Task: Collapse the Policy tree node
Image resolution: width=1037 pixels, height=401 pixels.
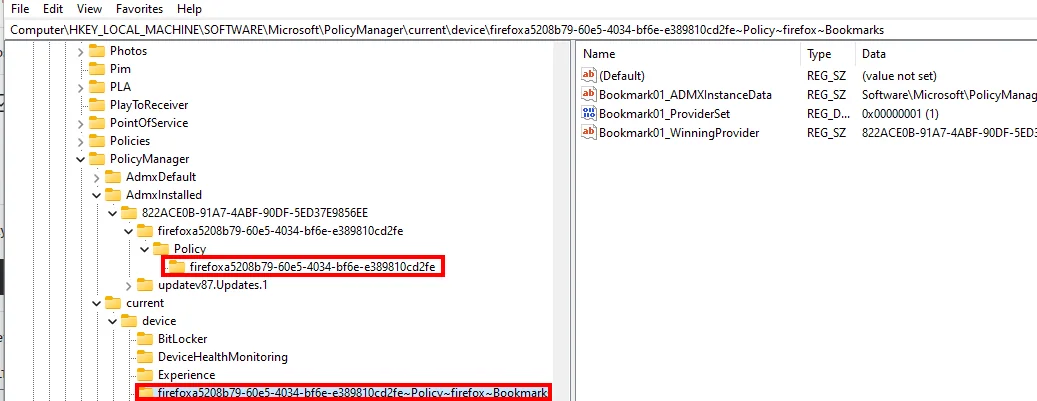Action: pos(145,249)
